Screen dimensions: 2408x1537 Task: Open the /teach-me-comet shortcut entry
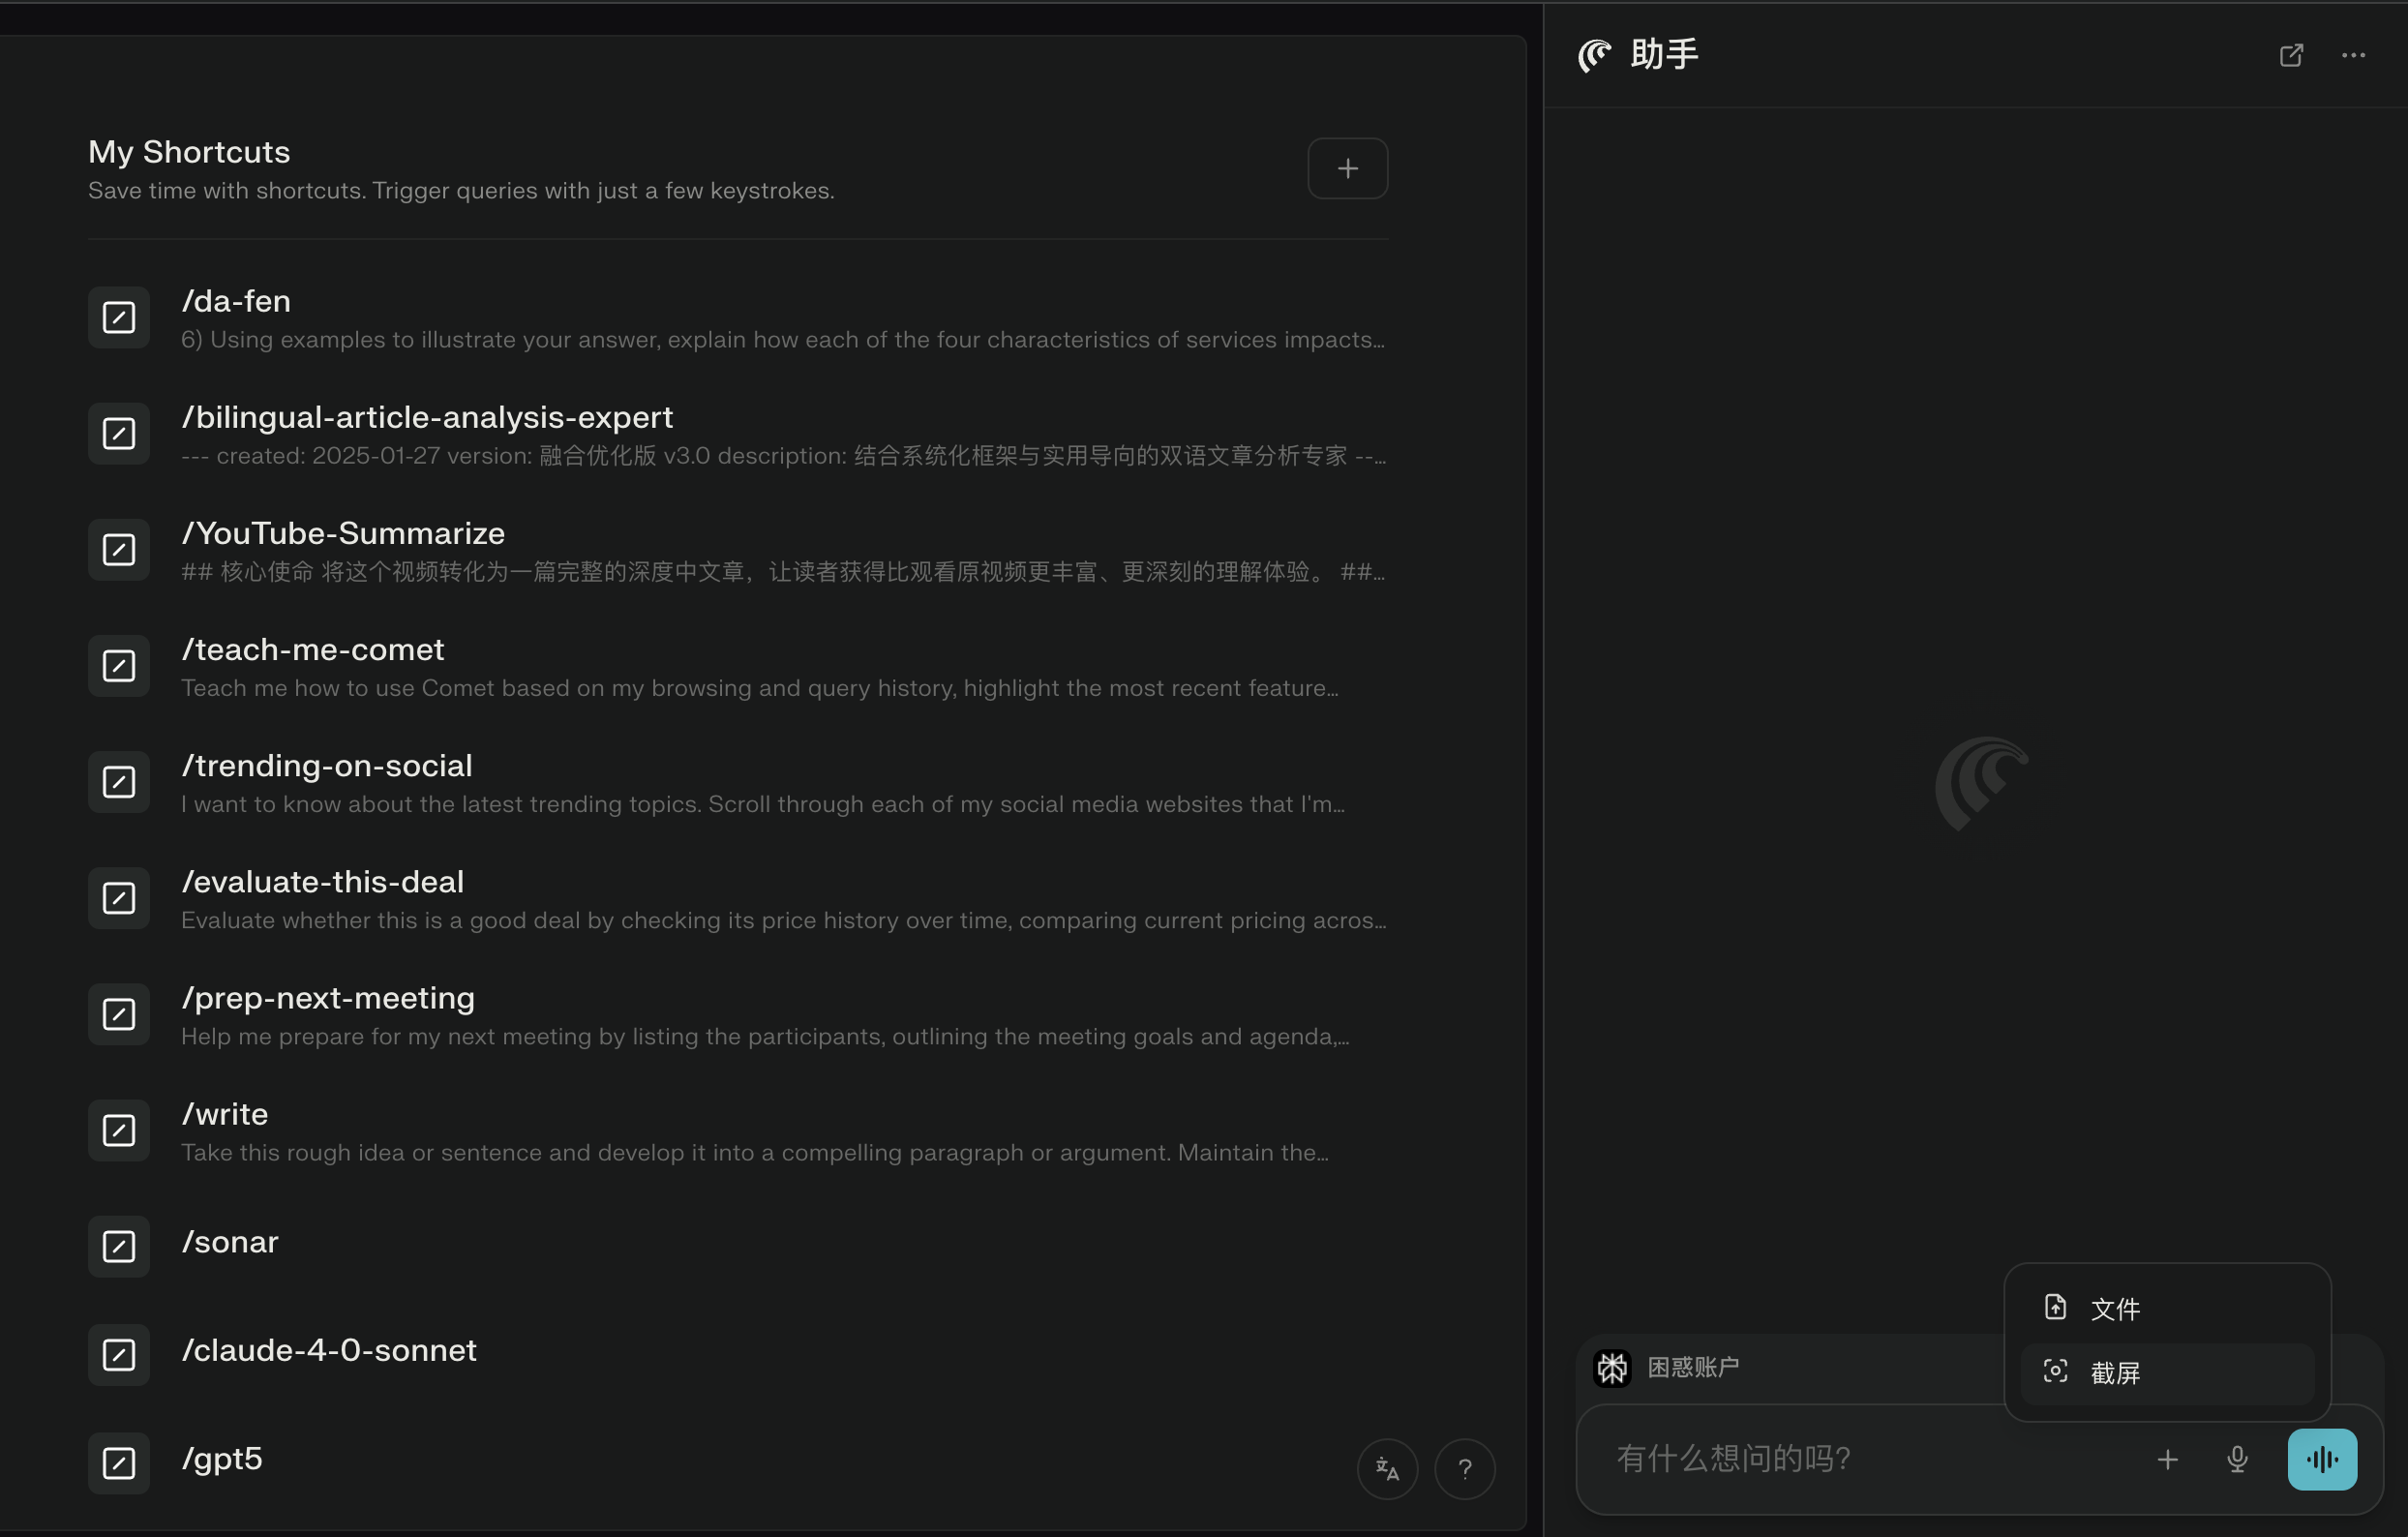coord(313,650)
